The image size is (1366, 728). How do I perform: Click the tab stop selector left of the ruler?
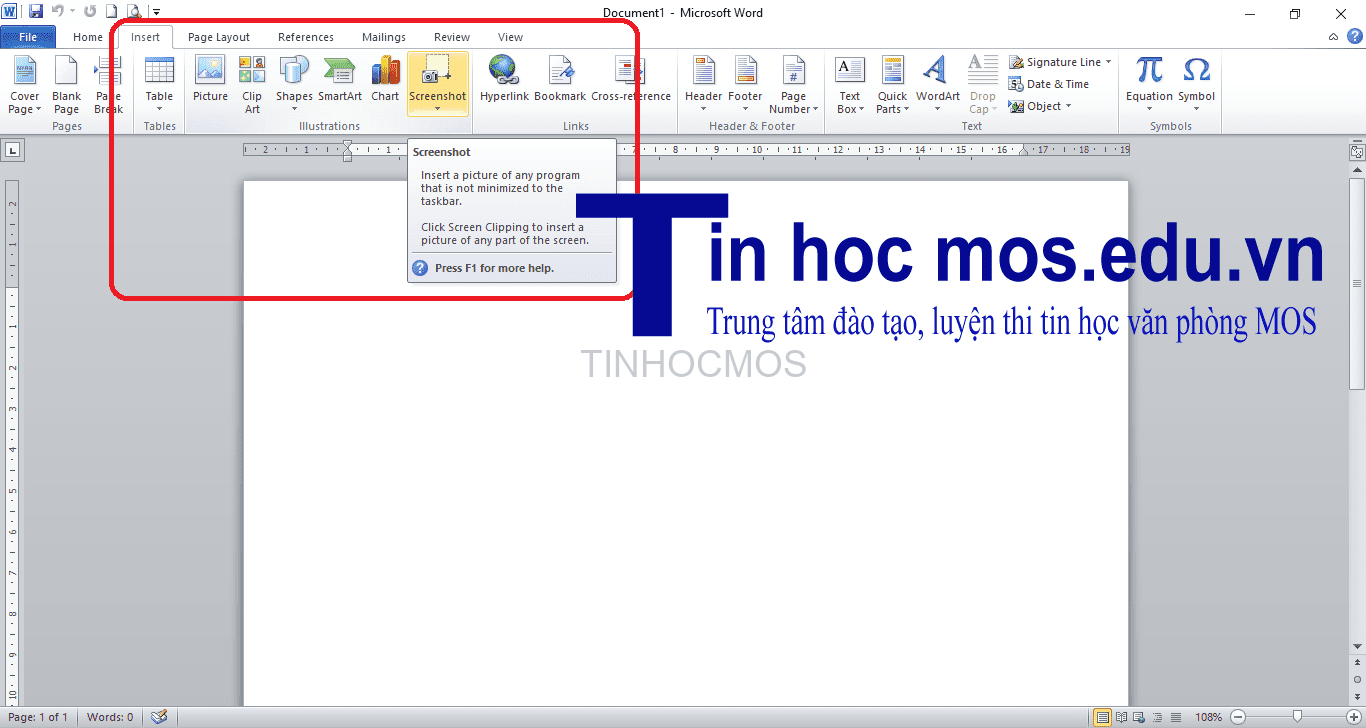pos(13,150)
